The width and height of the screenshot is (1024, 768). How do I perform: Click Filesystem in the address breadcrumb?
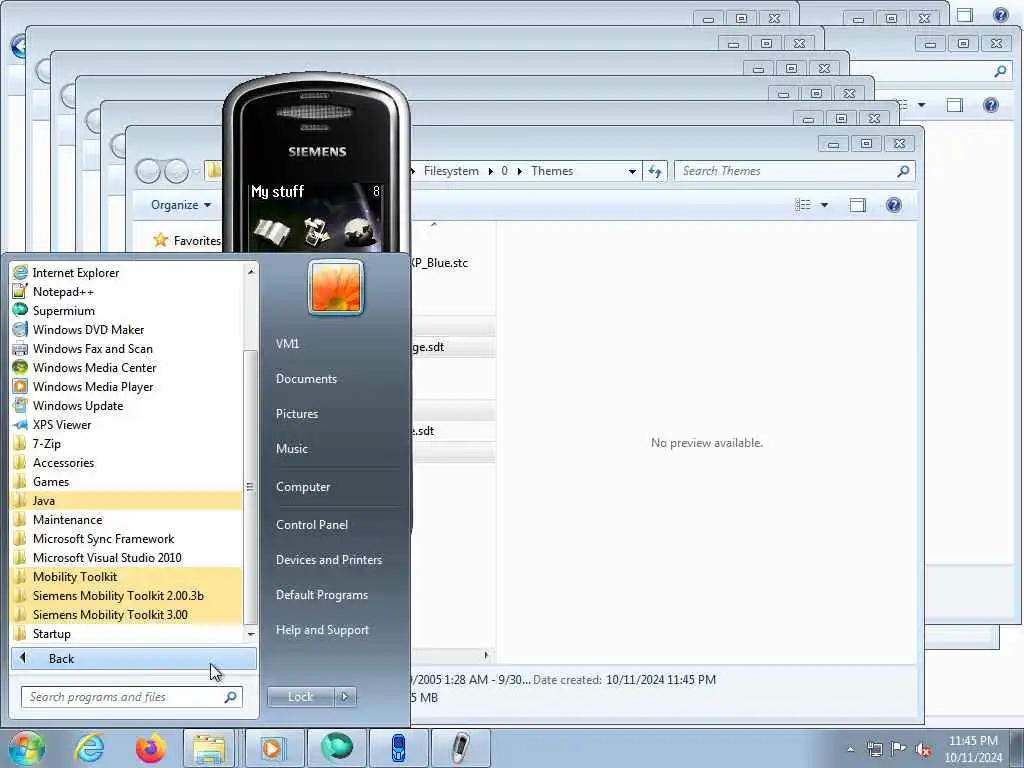[x=451, y=171]
